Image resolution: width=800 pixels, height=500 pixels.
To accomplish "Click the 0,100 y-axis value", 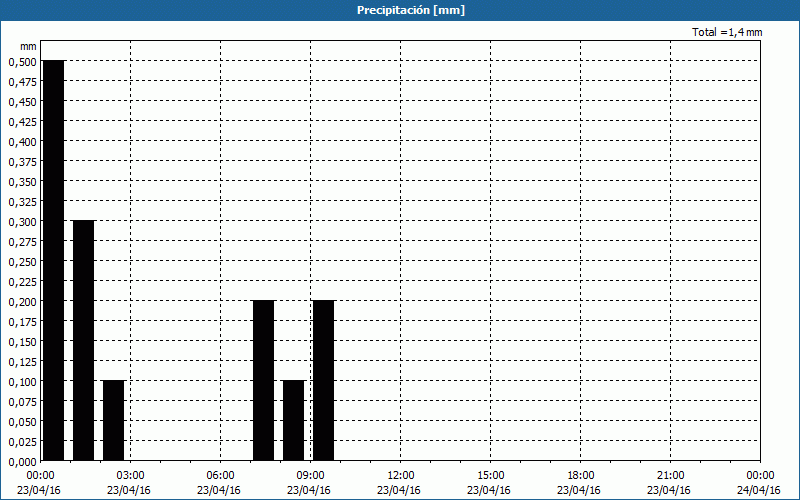I will point(22,382).
